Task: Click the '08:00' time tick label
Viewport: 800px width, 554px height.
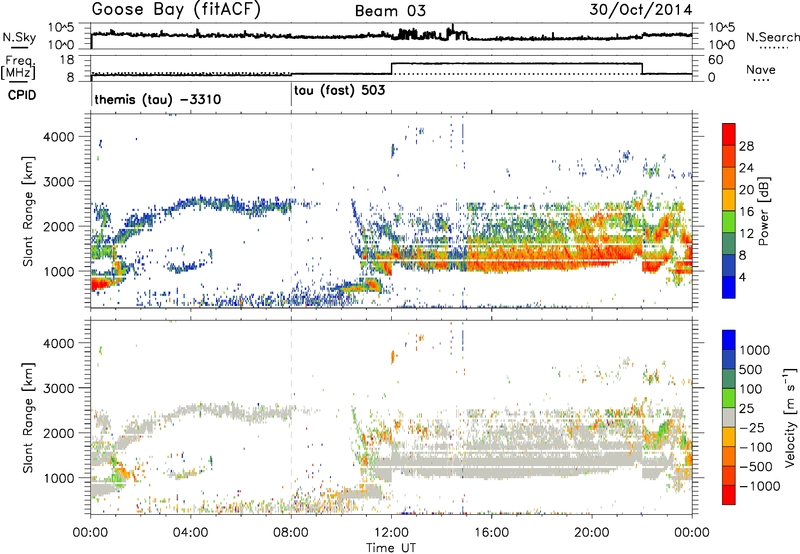Action: 291,533
